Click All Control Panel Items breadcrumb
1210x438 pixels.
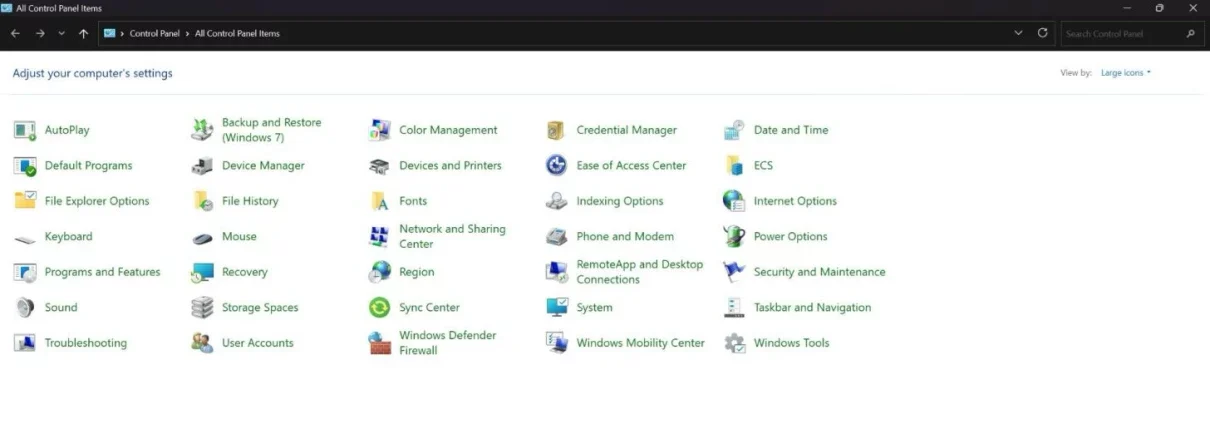pos(237,33)
